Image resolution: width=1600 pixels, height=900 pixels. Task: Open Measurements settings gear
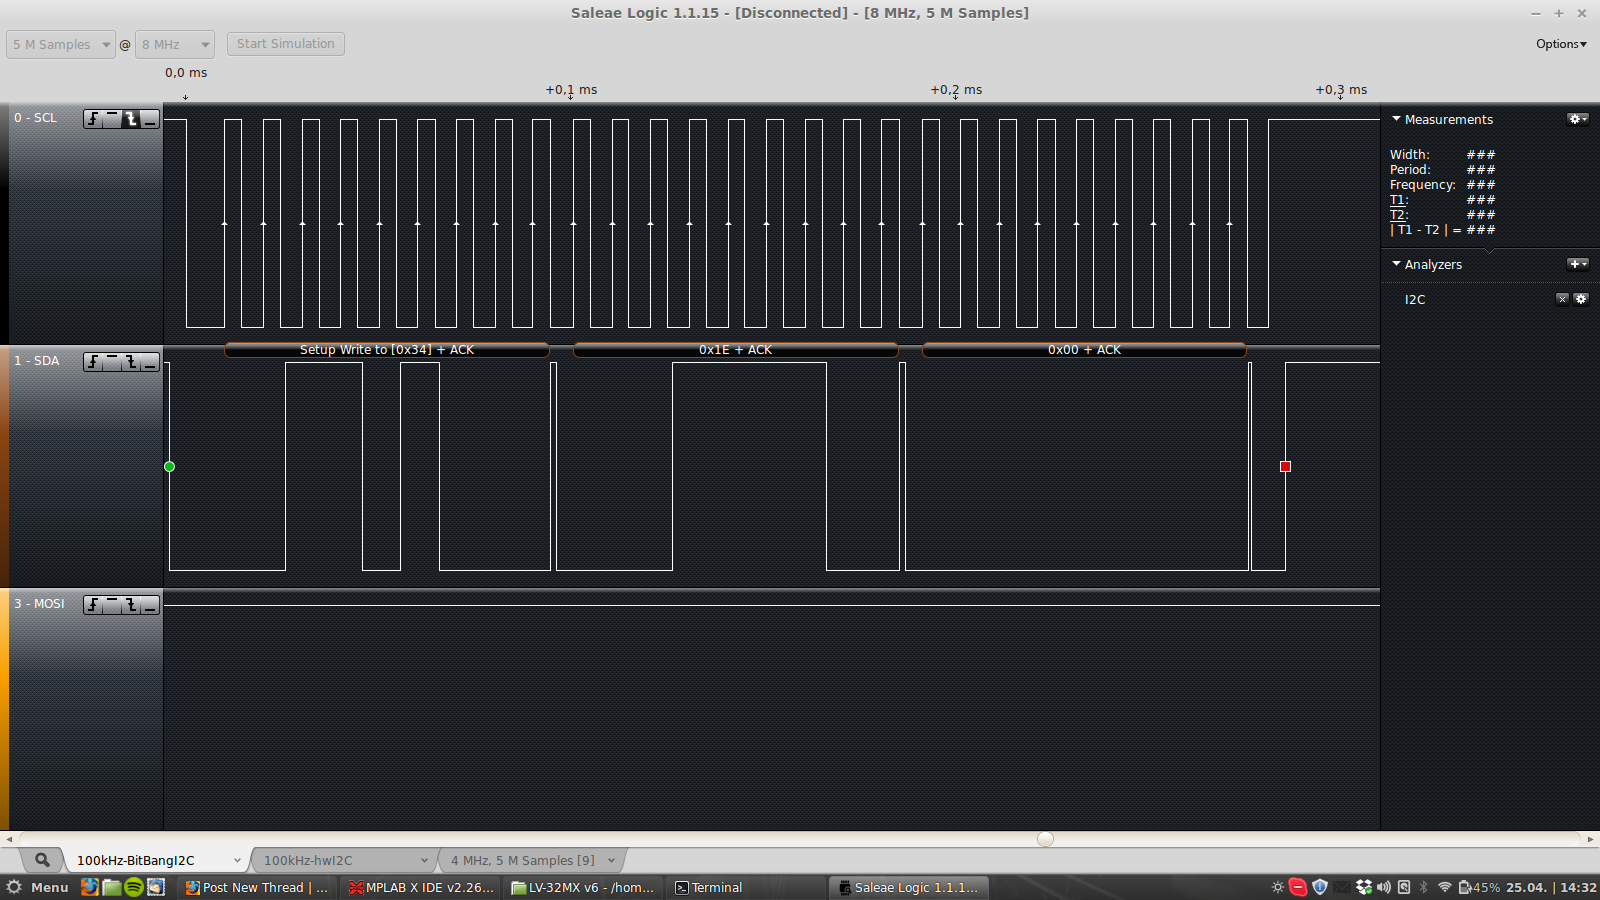pos(1577,119)
